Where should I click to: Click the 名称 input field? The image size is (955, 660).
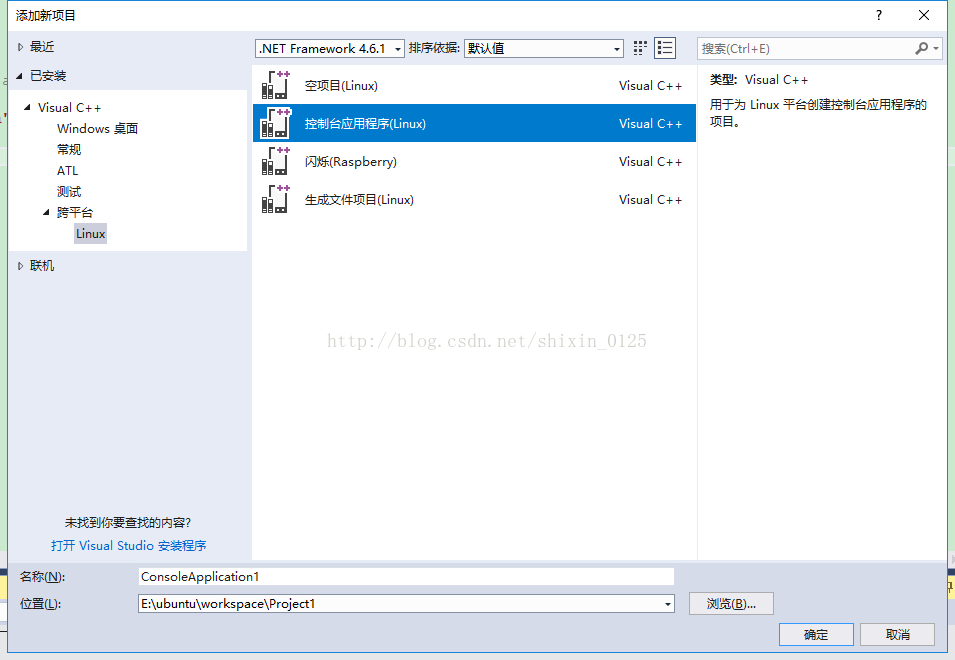(406, 577)
